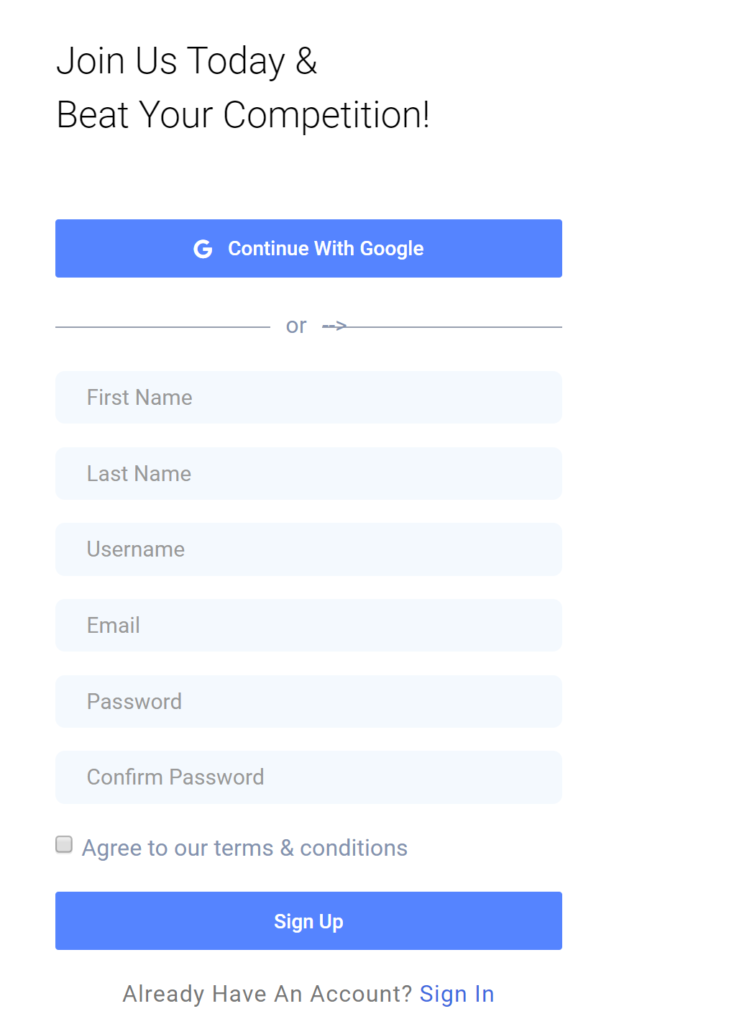Click 'Already Have An Account?' text
The image size is (729, 1024).
pos(267,994)
